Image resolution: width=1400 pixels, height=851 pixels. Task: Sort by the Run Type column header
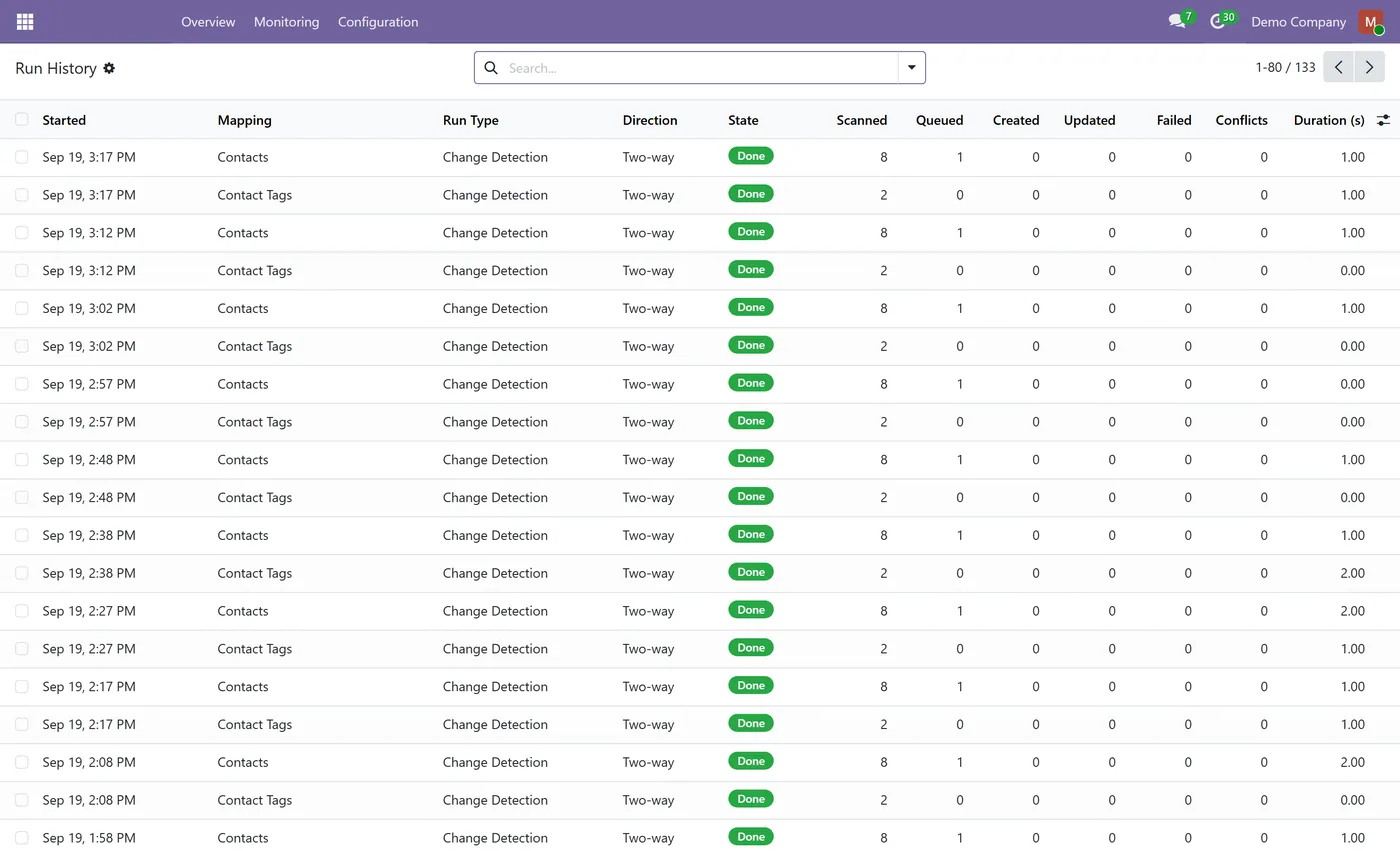click(x=470, y=120)
